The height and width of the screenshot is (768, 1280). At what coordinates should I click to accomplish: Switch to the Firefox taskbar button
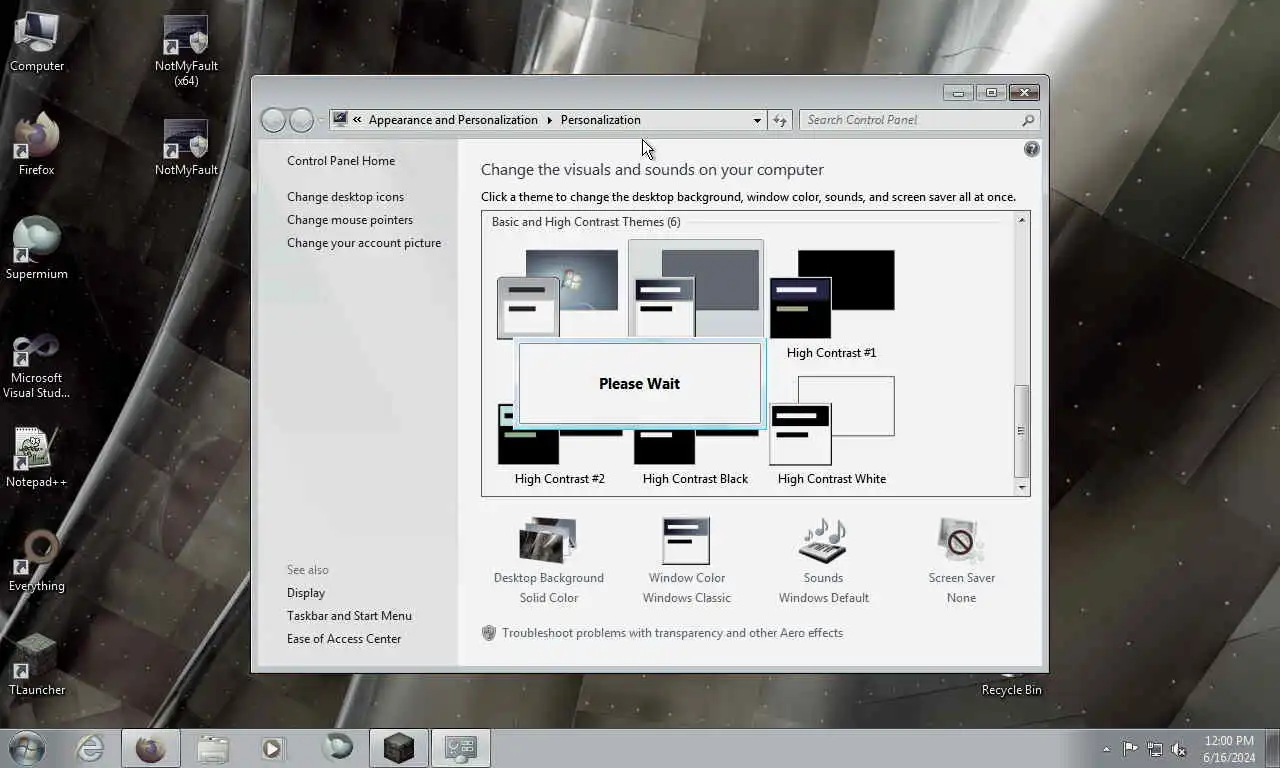pyautogui.click(x=151, y=748)
